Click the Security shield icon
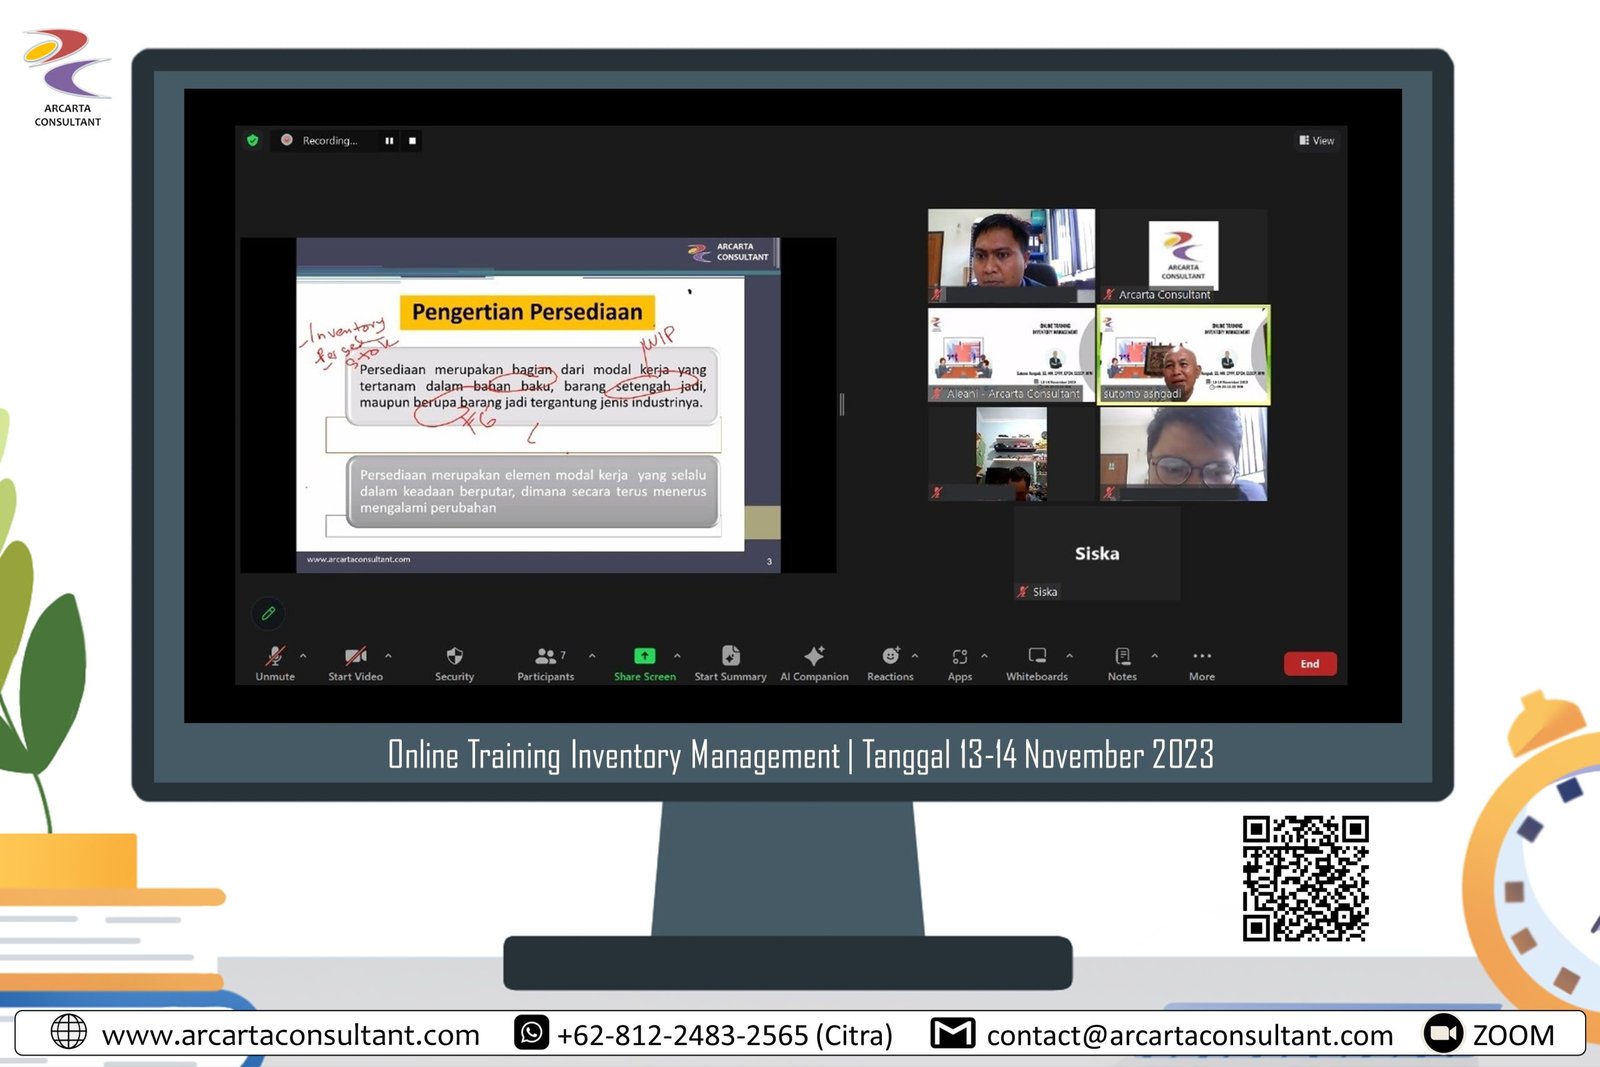The image size is (1600, 1067). 454,657
